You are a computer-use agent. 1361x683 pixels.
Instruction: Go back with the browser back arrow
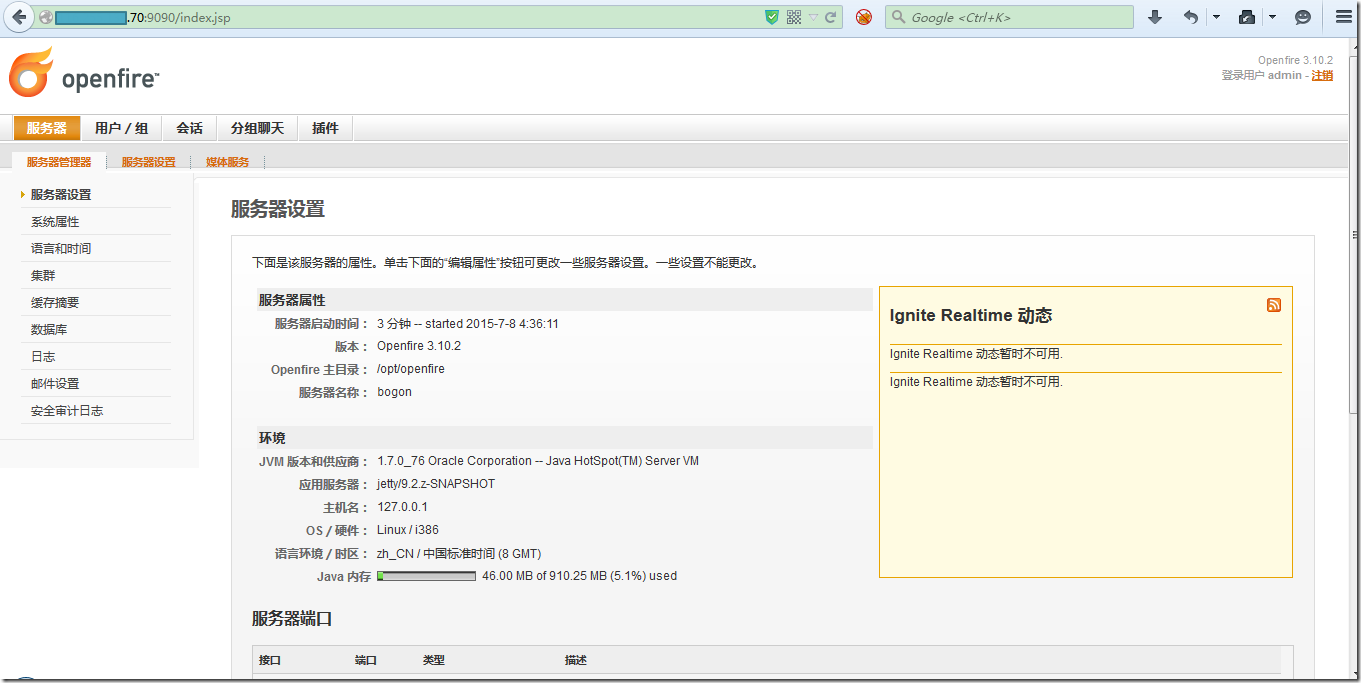[19, 17]
